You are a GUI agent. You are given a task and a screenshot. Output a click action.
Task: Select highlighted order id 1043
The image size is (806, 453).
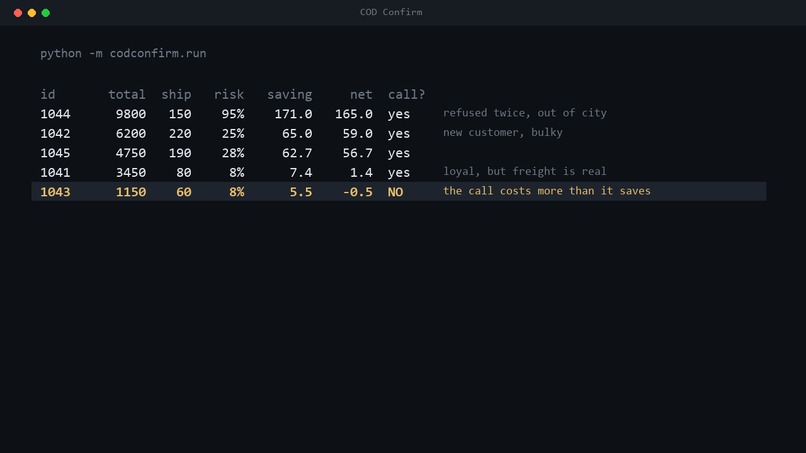tap(56, 192)
